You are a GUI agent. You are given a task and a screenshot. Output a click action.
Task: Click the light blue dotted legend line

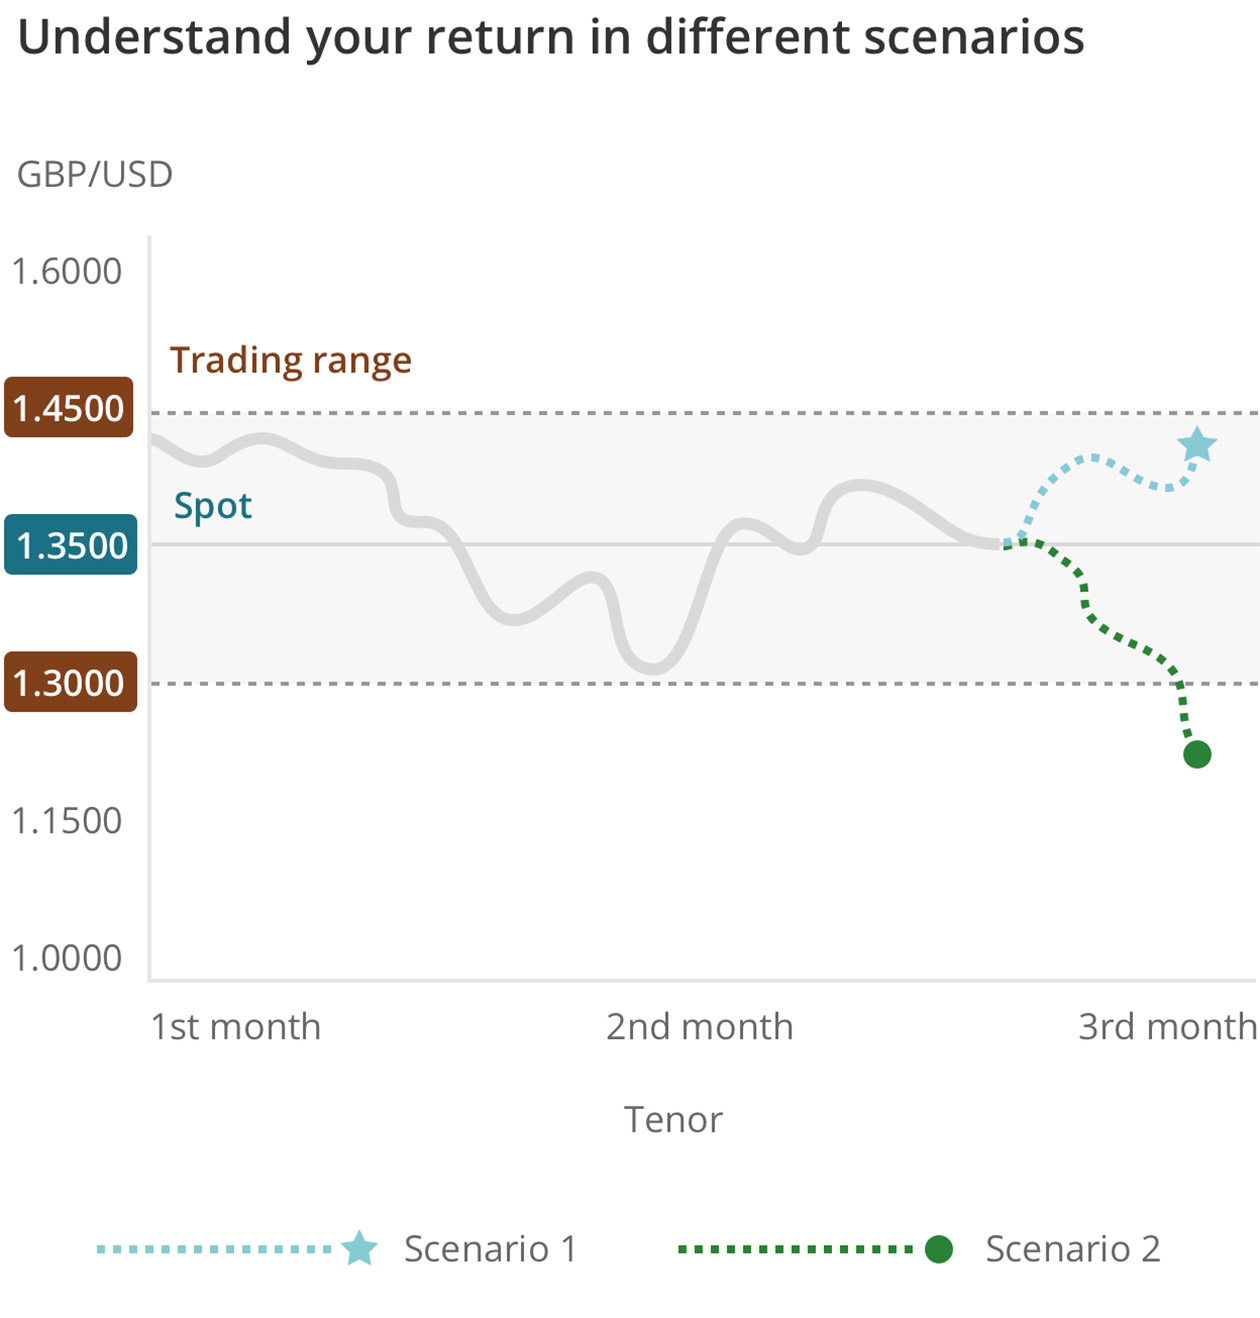pyautogui.click(x=214, y=1249)
